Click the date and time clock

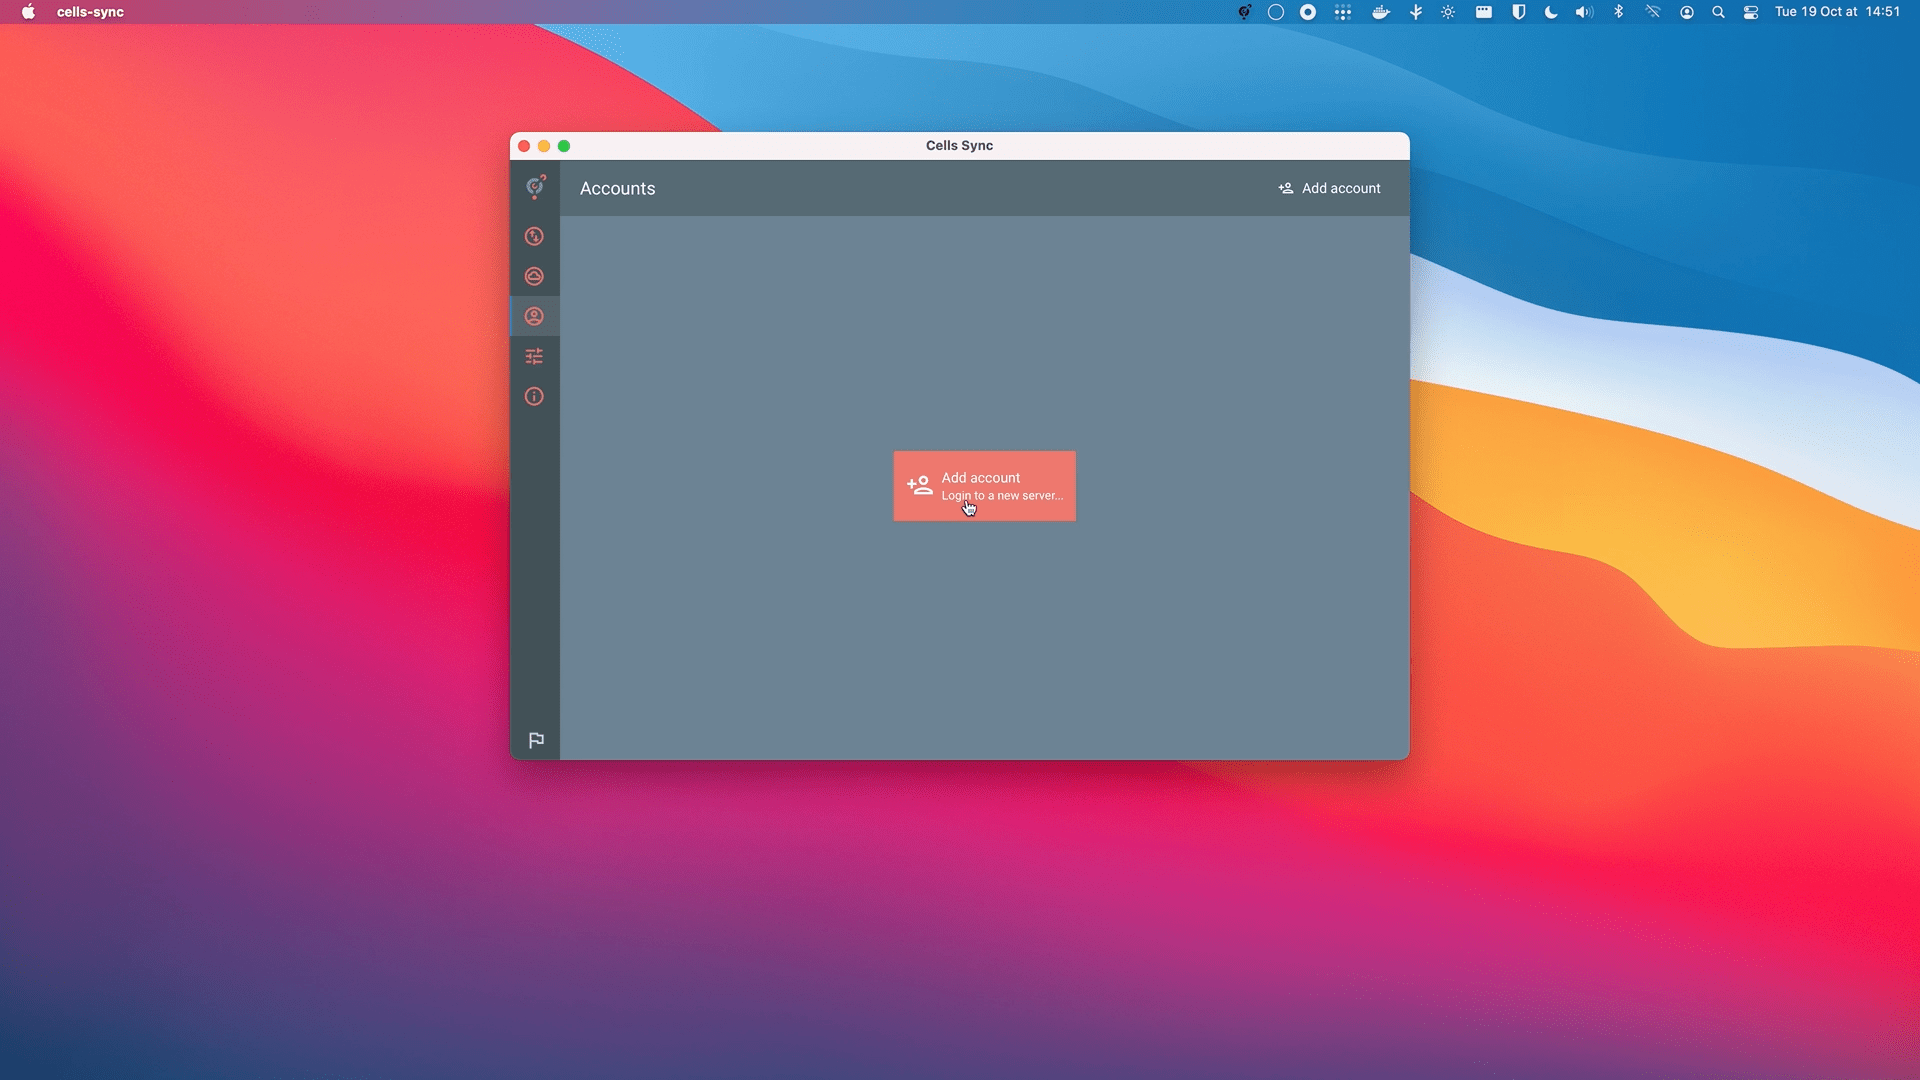pyautogui.click(x=1837, y=12)
